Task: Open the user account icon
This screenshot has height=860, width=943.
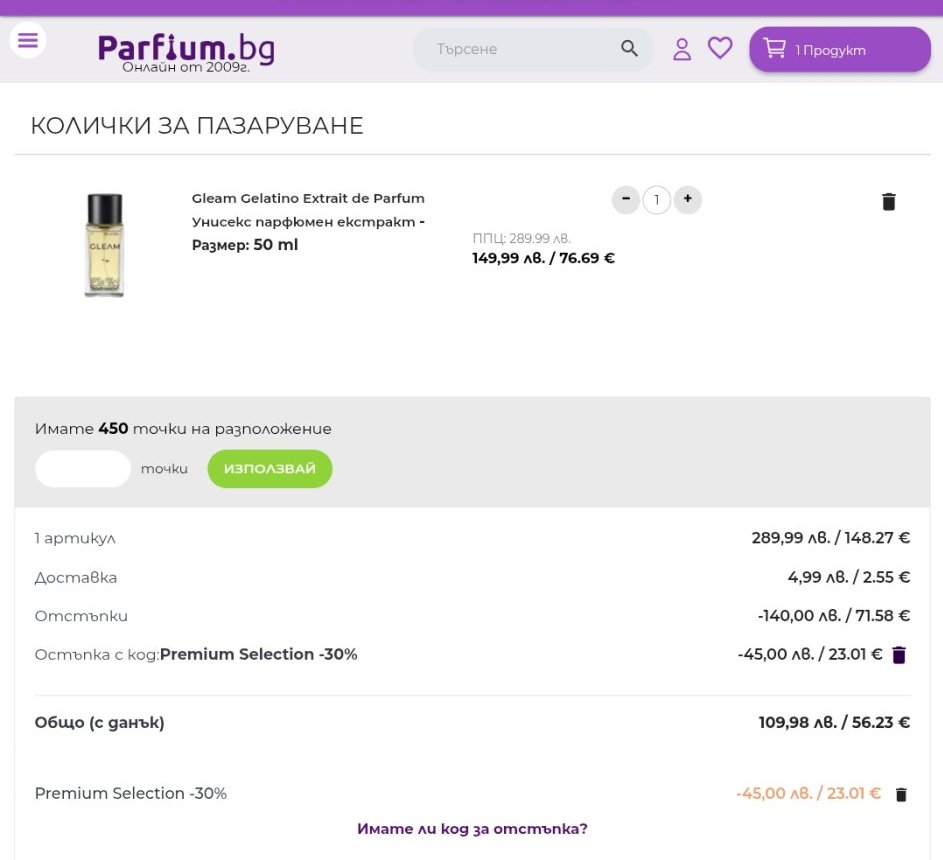Action: point(682,49)
